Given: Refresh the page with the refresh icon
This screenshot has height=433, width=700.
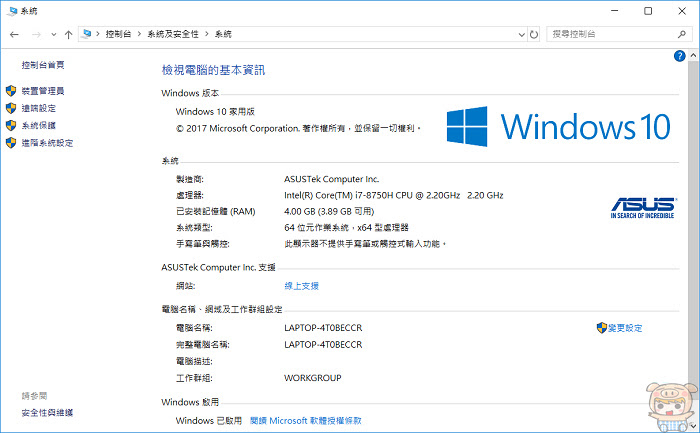Looking at the screenshot, I should [534, 34].
